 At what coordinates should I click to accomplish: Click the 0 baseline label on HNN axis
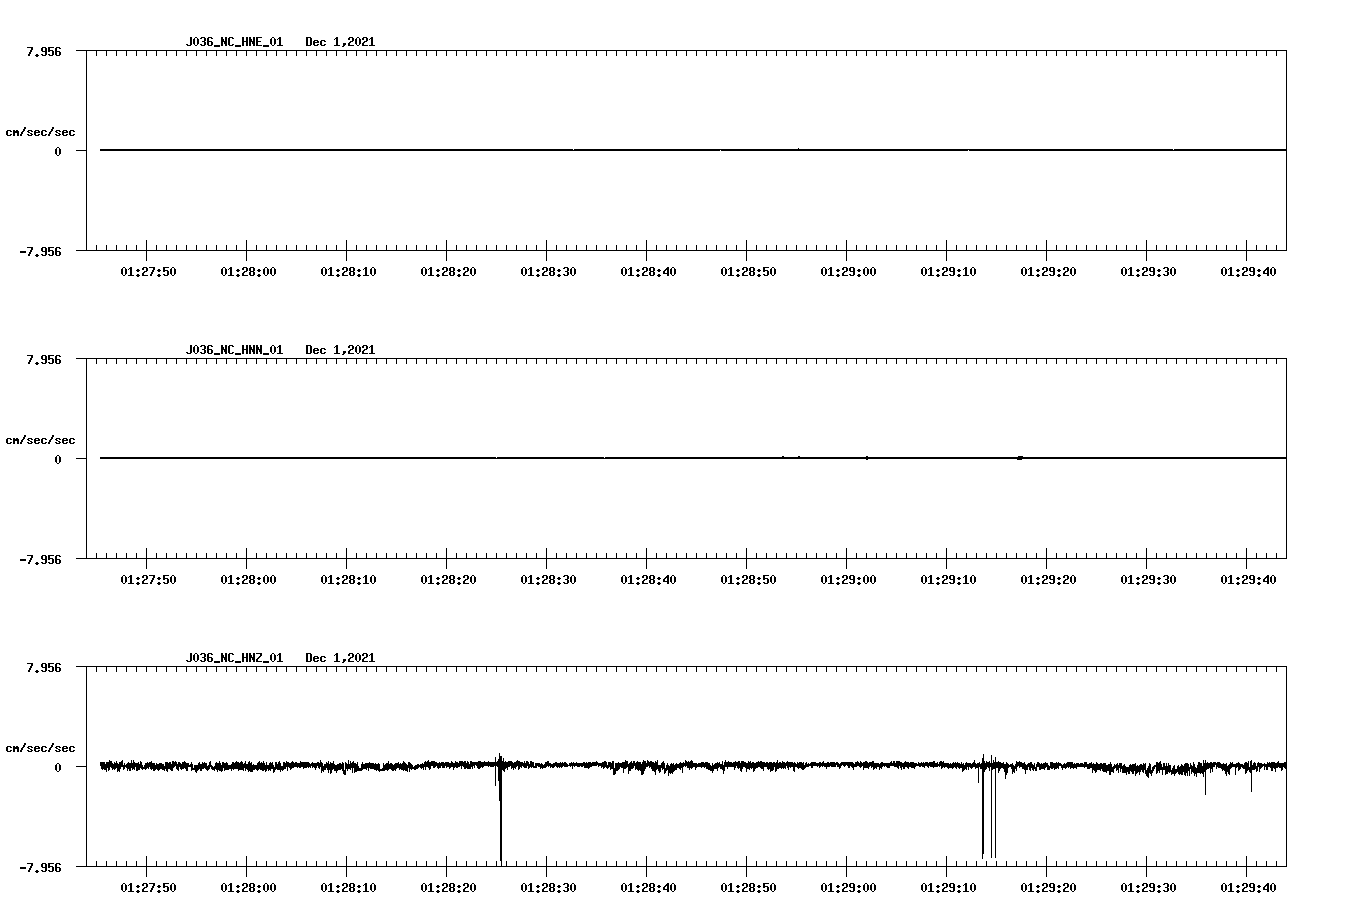(x=58, y=459)
